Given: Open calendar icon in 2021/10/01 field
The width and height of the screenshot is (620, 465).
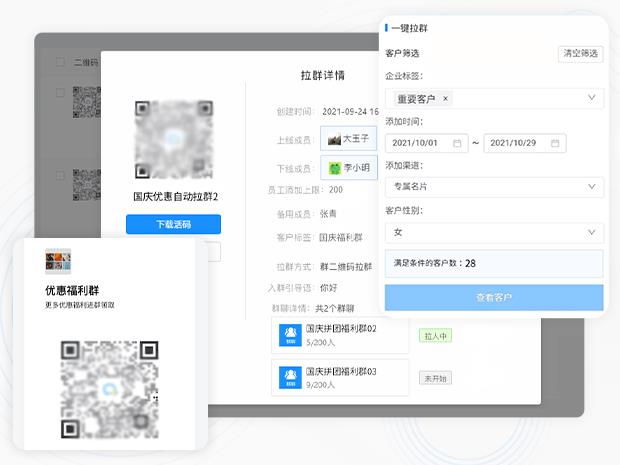Looking at the screenshot, I should click(457, 143).
